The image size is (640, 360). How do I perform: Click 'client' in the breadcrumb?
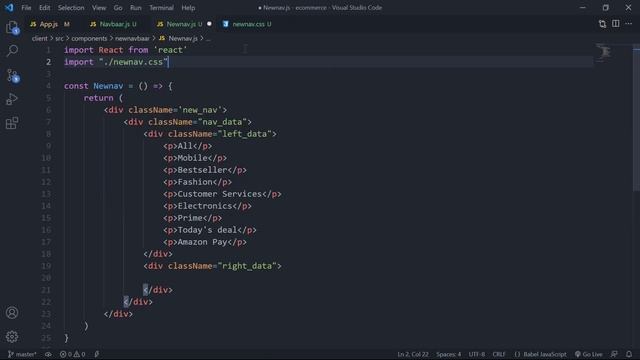tap(40, 38)
